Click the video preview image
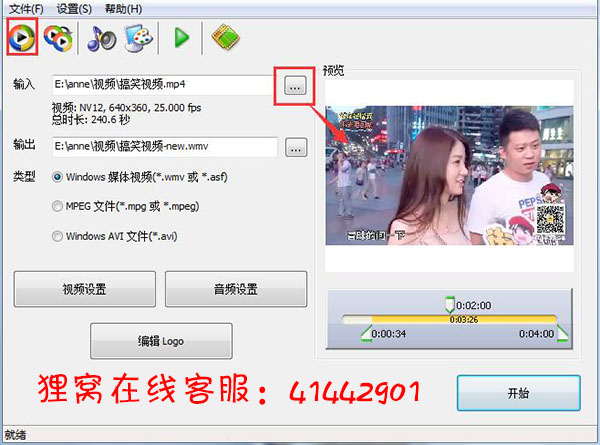The image size is (600, 445). pos(449,176)
